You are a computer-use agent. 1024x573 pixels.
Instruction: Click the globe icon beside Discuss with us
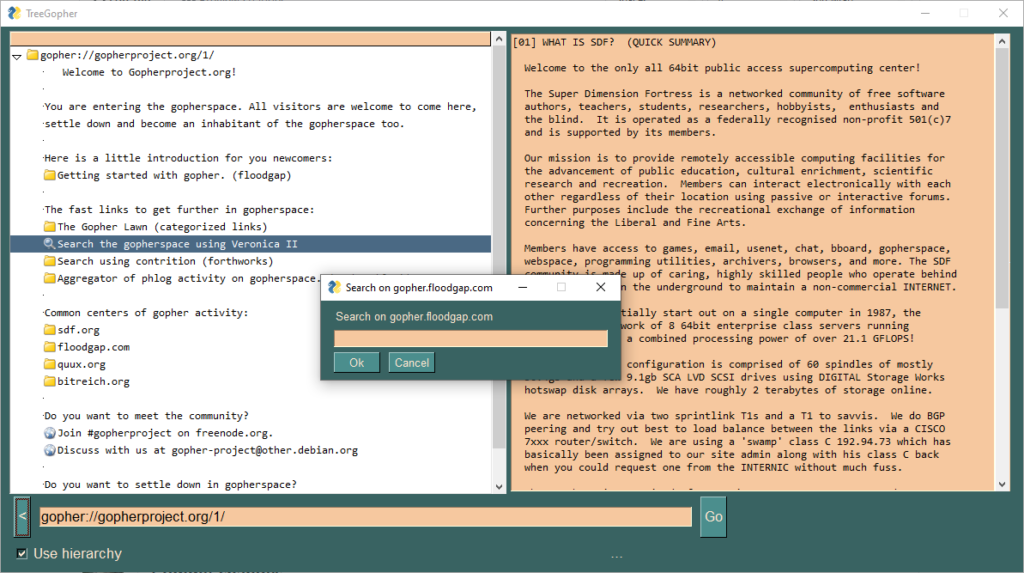coord(50,450)
